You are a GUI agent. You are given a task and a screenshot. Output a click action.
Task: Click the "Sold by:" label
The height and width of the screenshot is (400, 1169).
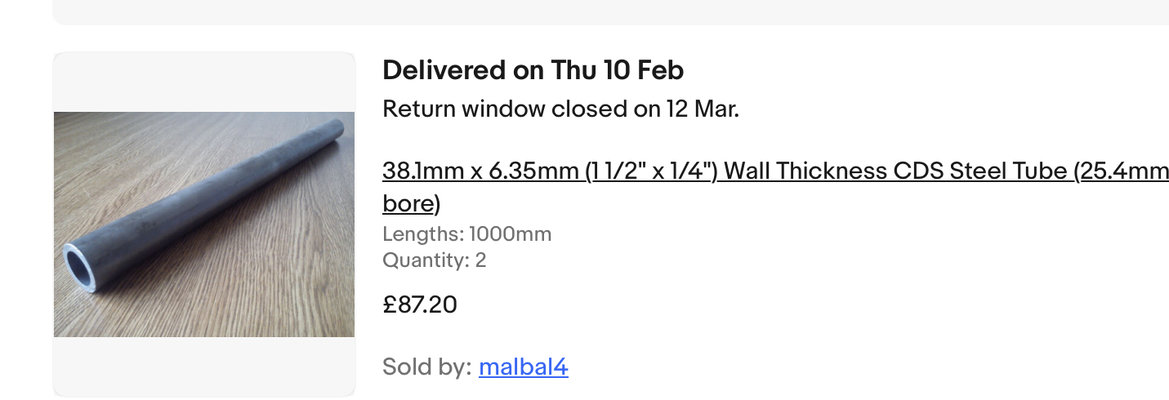click(426, 367)
